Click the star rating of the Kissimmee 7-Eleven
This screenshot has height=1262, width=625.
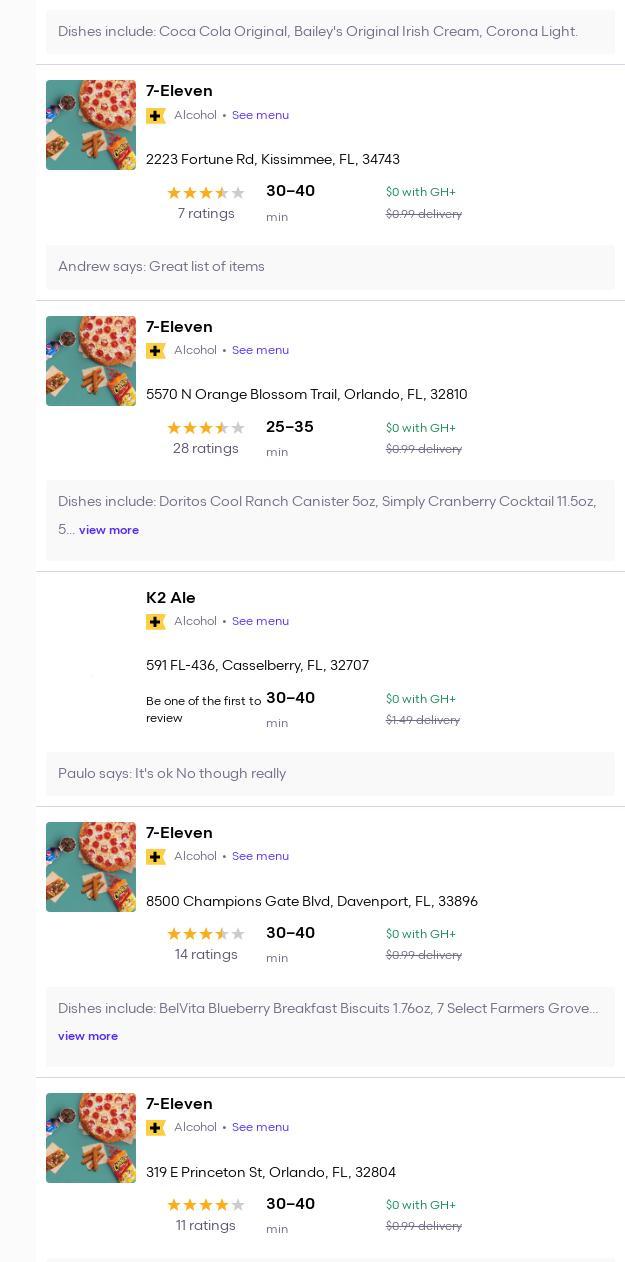click(x=205, y=193)
